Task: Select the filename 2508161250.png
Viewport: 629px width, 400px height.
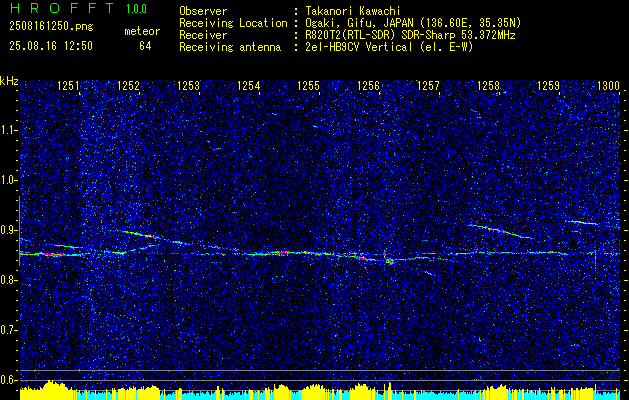Action: point(51,27)
